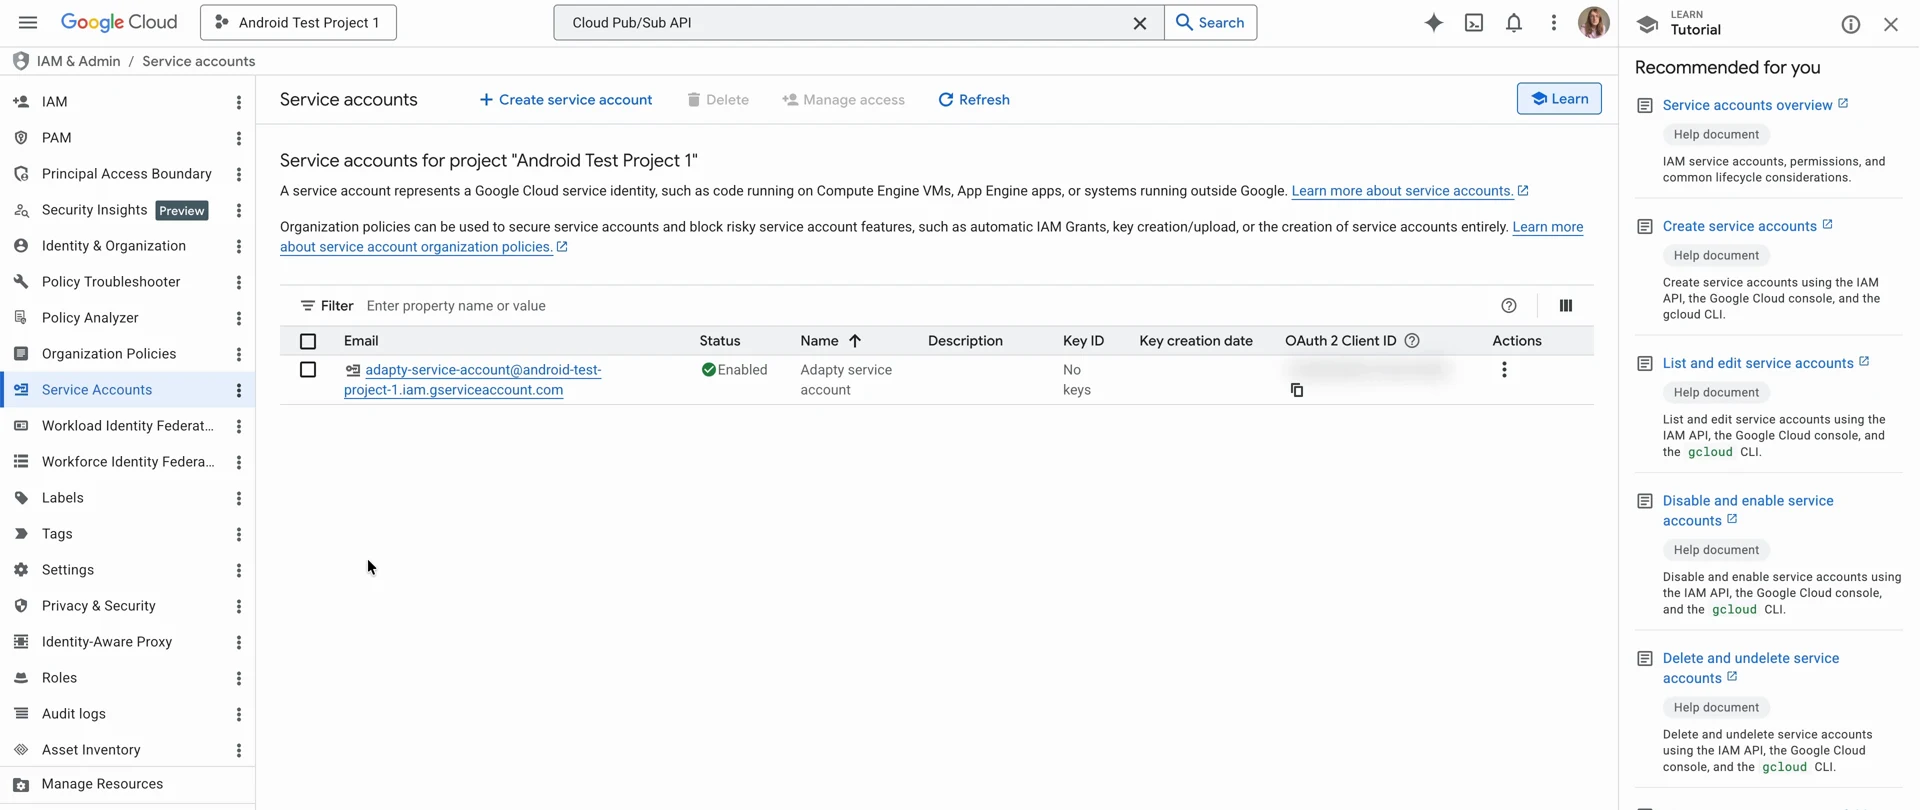Open the Gemini AI assistant sparkle icon
This screenshot has height=810, width=1920.
(1434, 22)
